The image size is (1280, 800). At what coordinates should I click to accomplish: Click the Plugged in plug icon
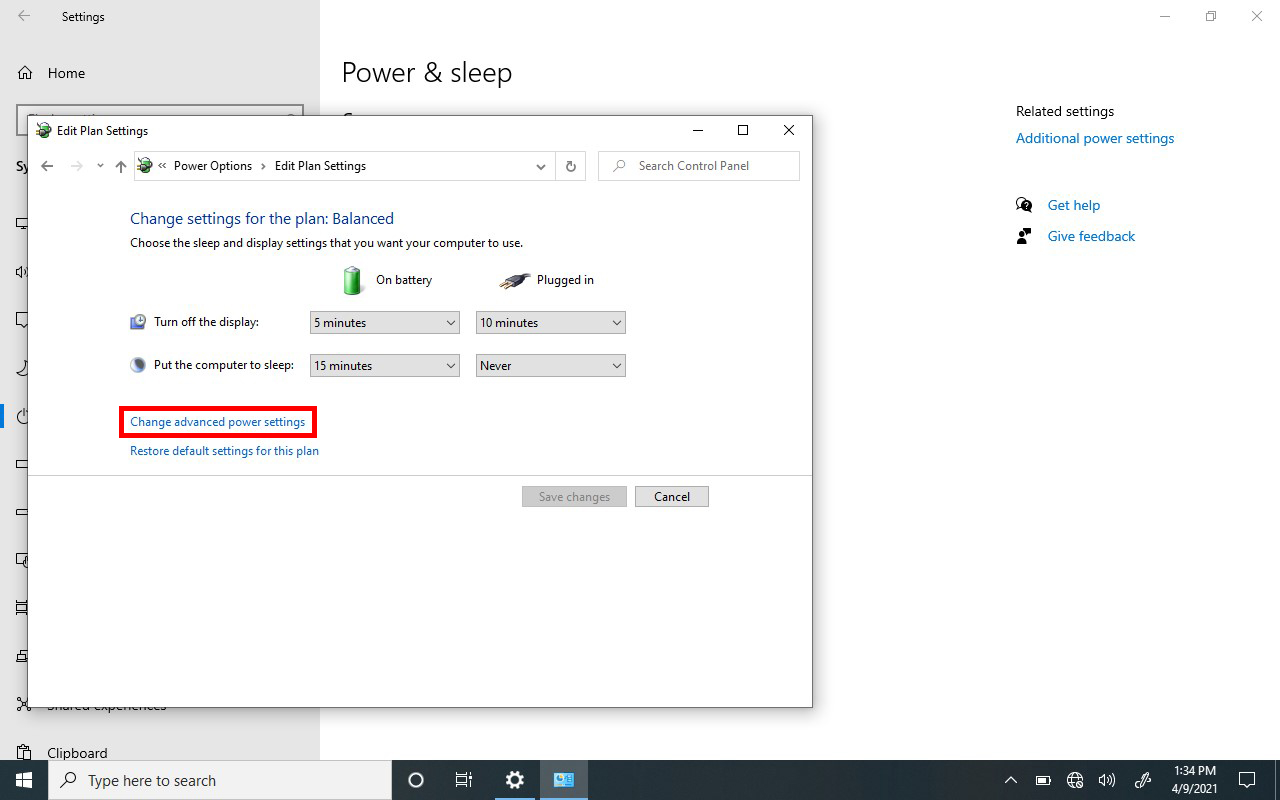coord(515,281)
